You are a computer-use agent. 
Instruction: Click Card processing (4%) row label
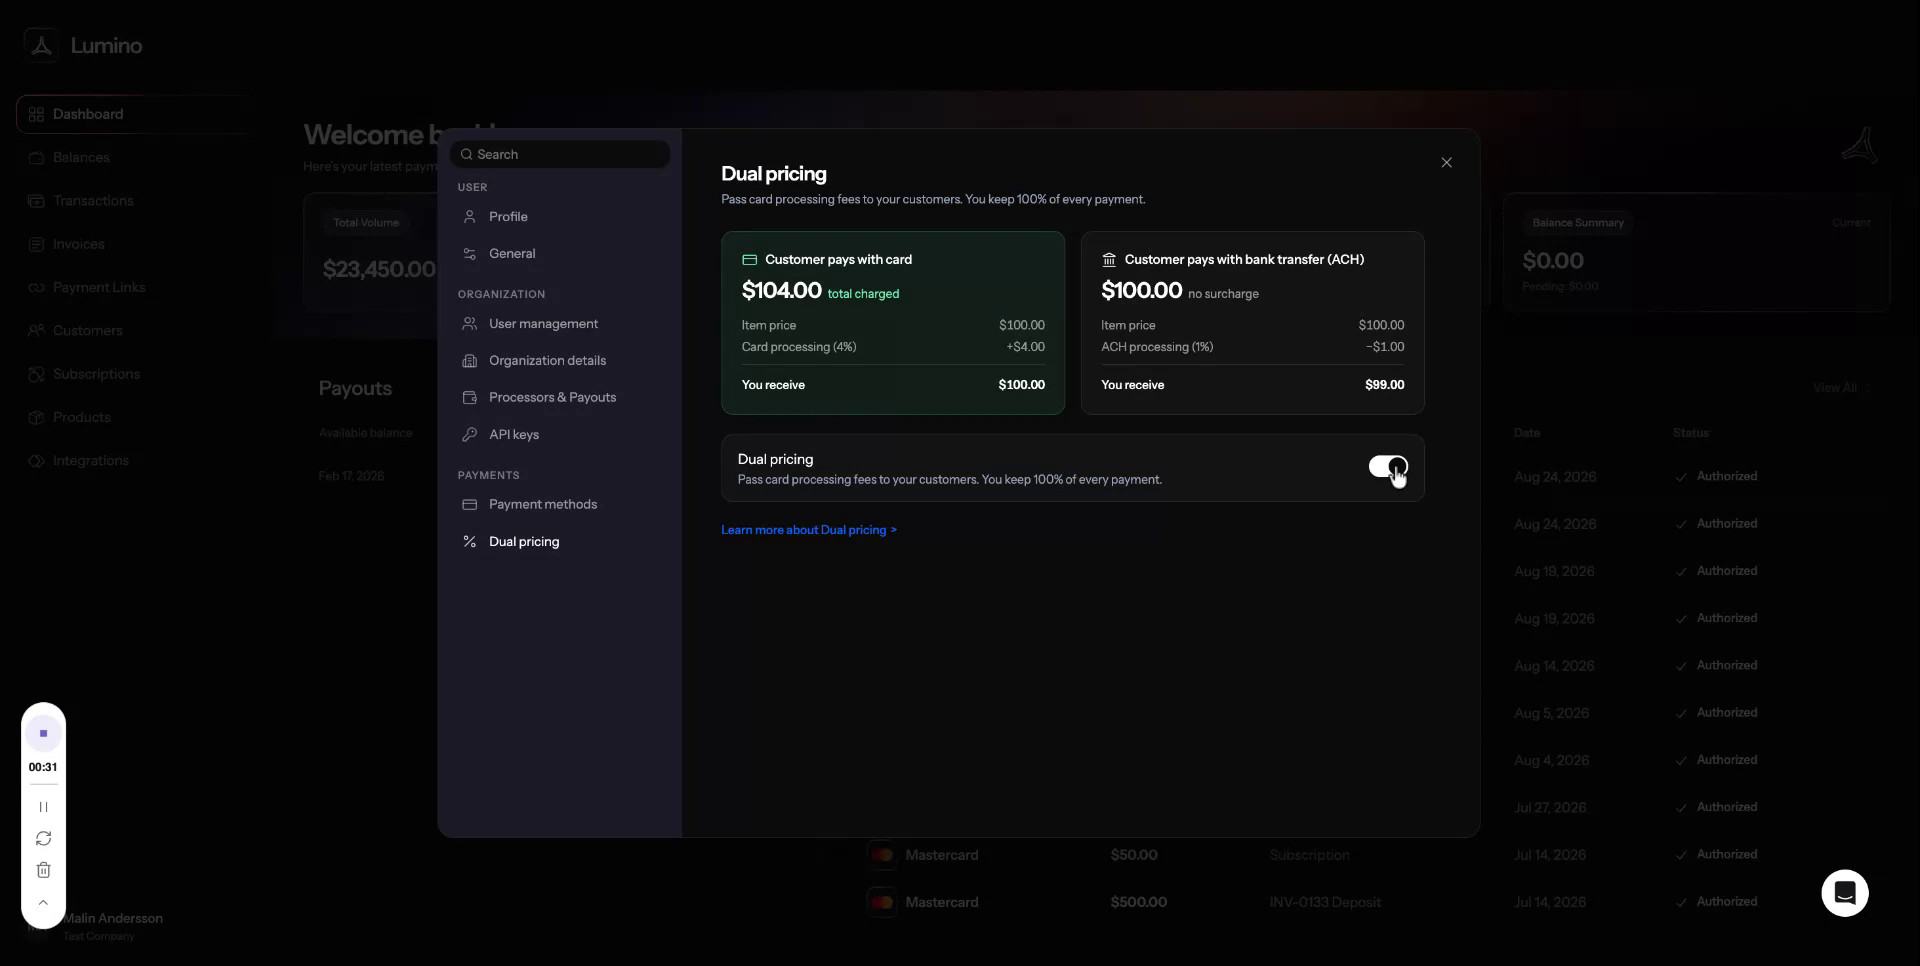tap(799, 347)
